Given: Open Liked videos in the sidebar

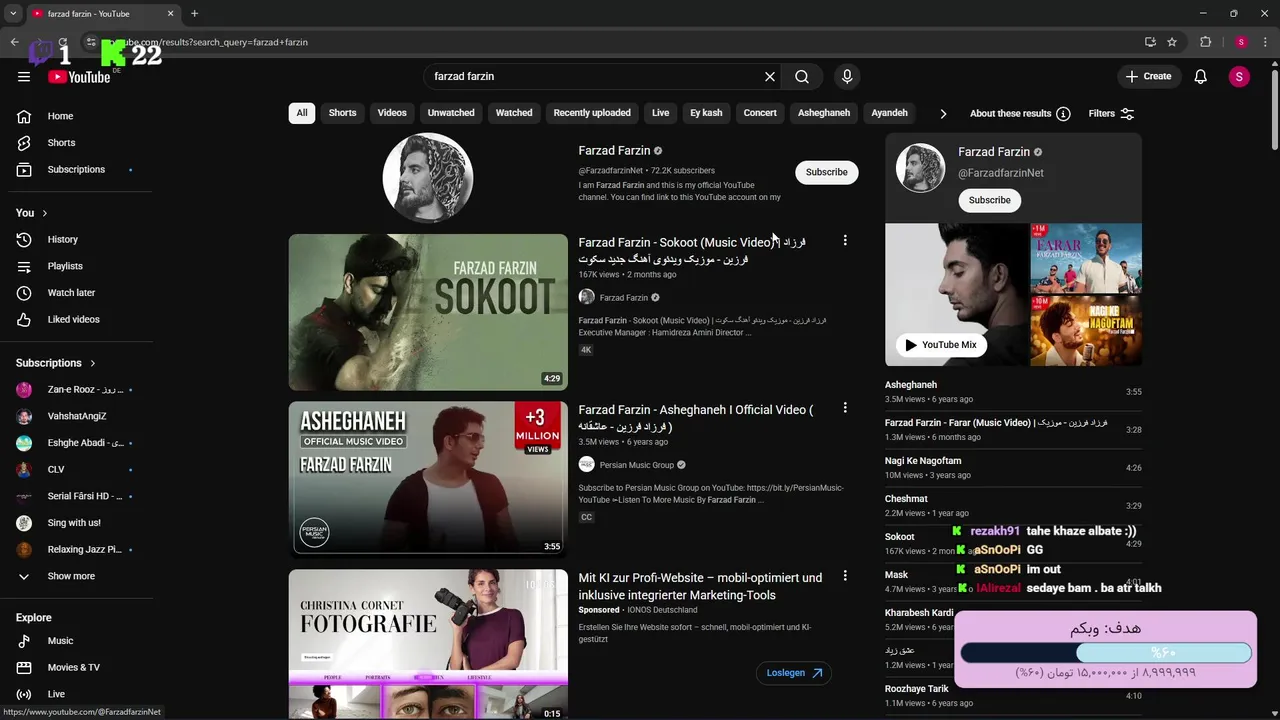Looking at the screenshot, I should point(77,319).
